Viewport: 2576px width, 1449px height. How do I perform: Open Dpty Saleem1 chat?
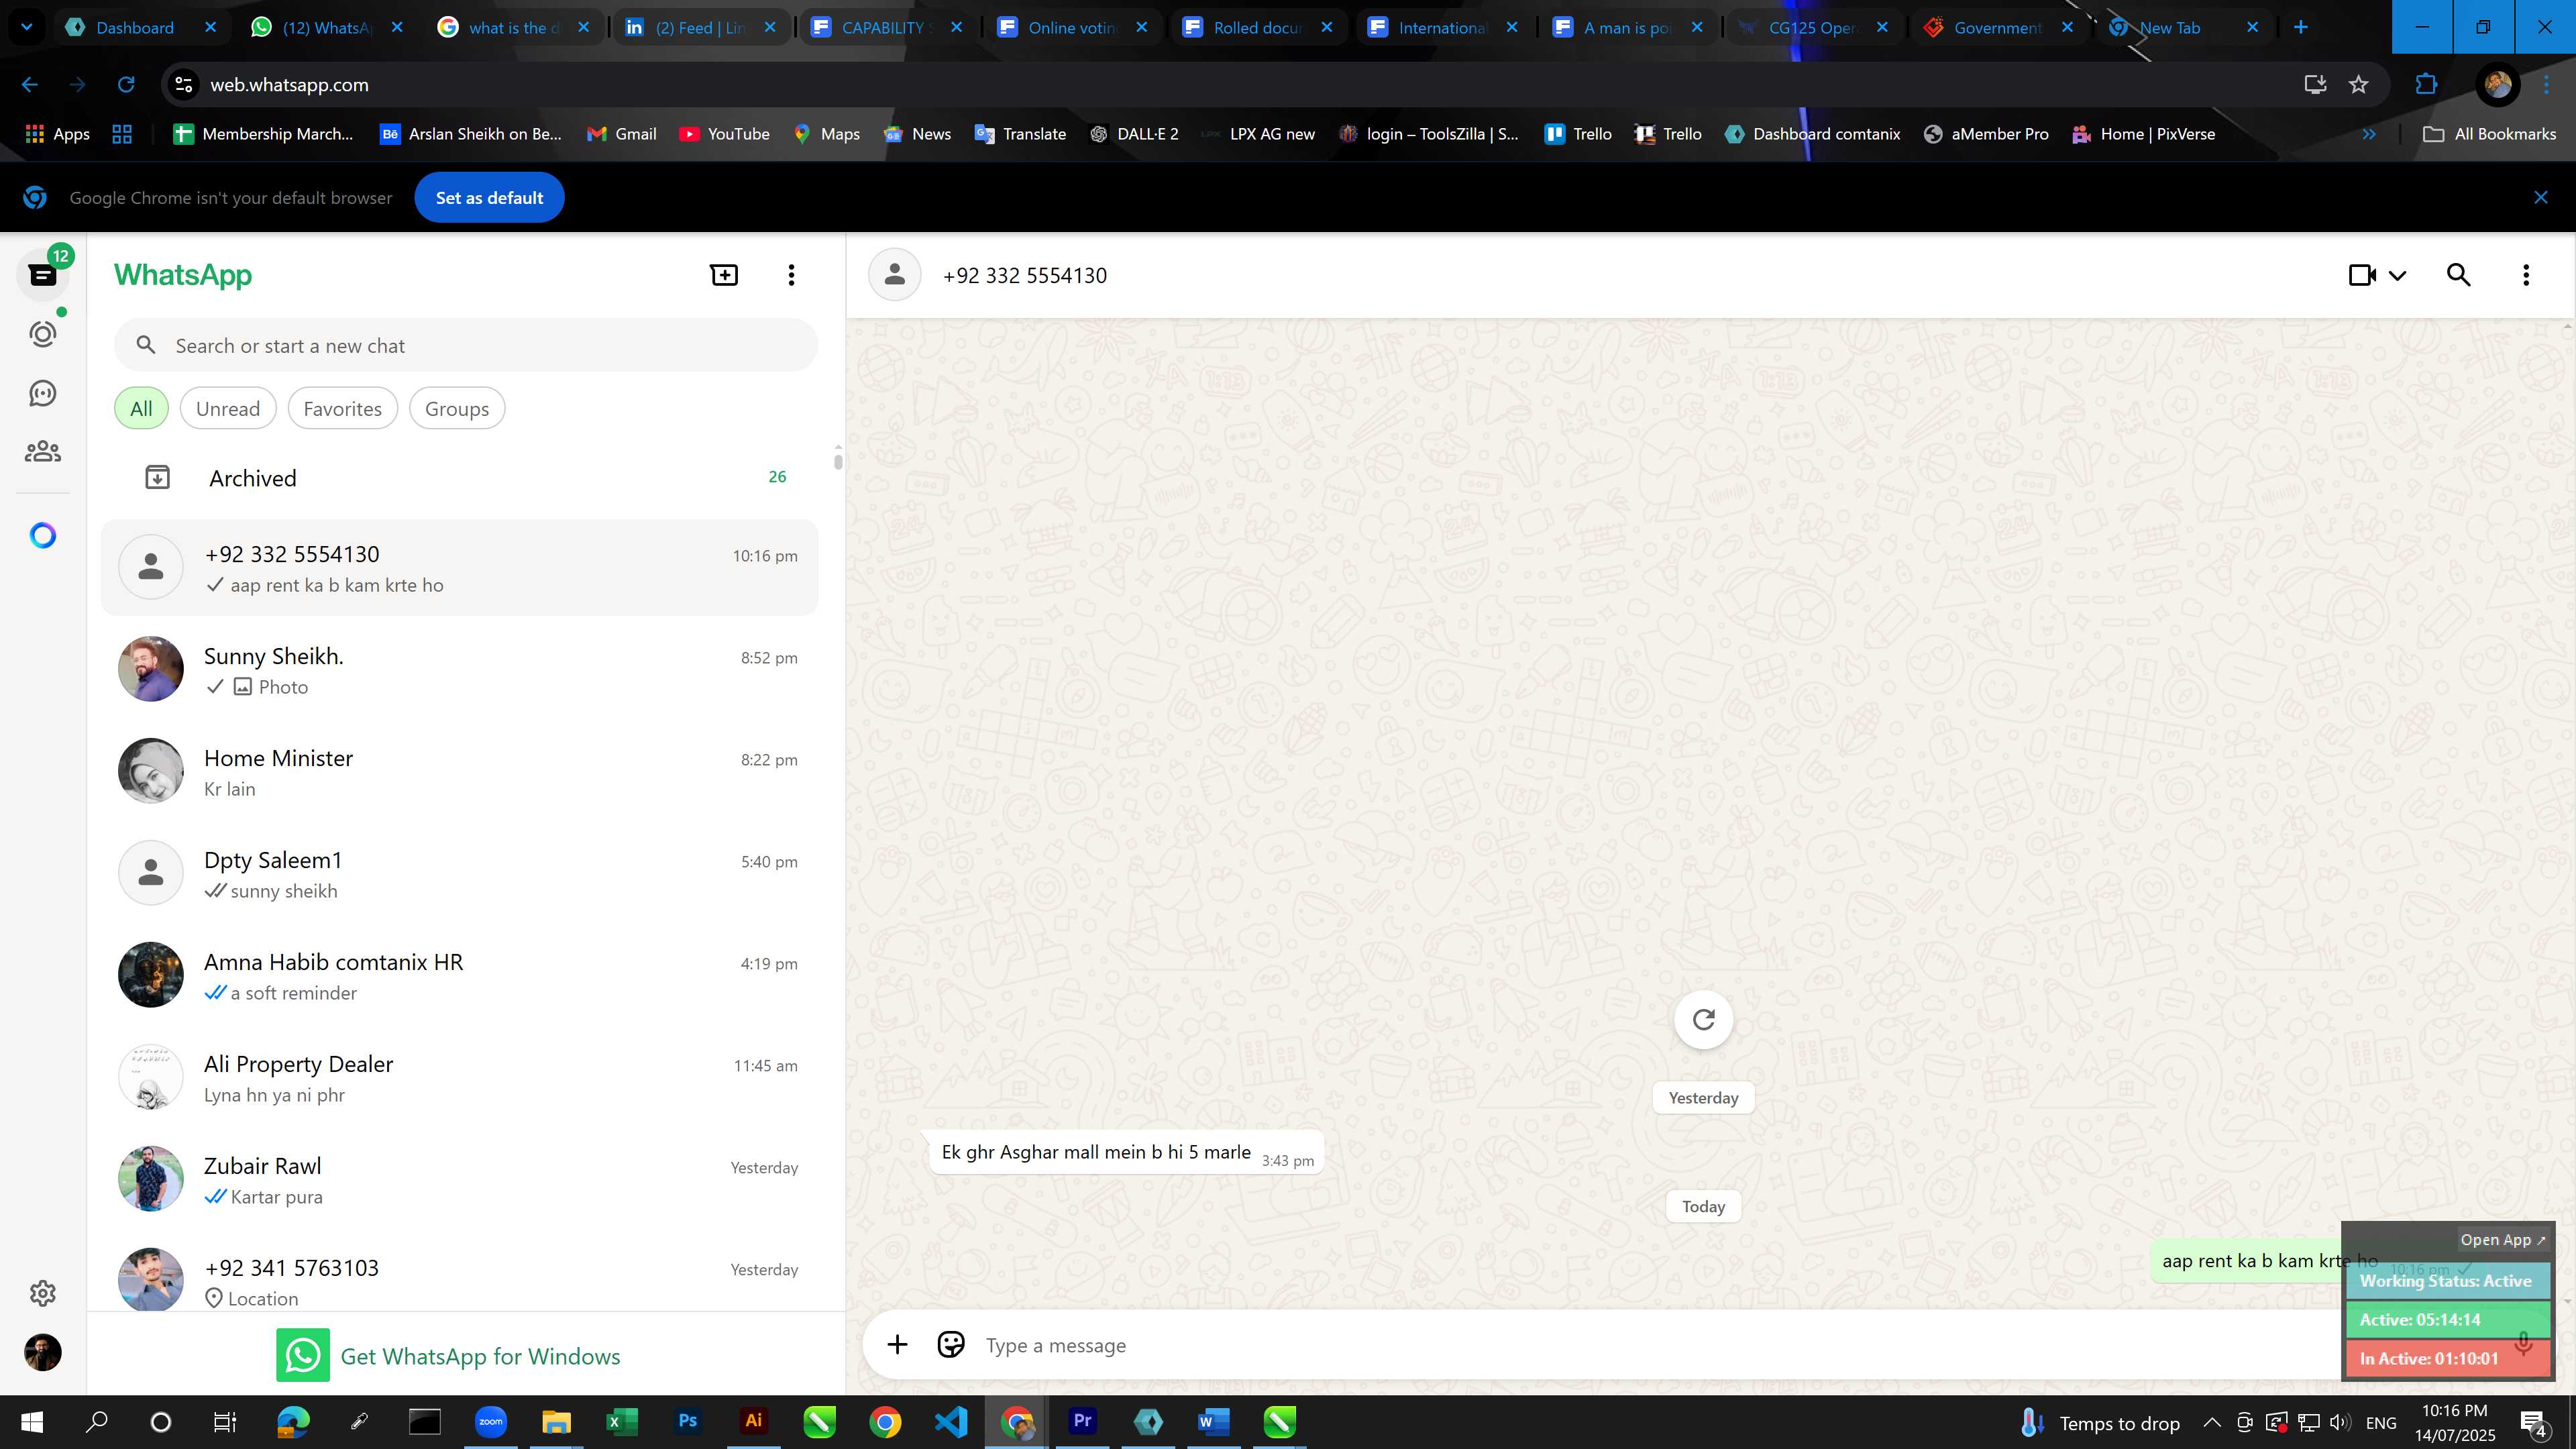click(x=460, y=874)
